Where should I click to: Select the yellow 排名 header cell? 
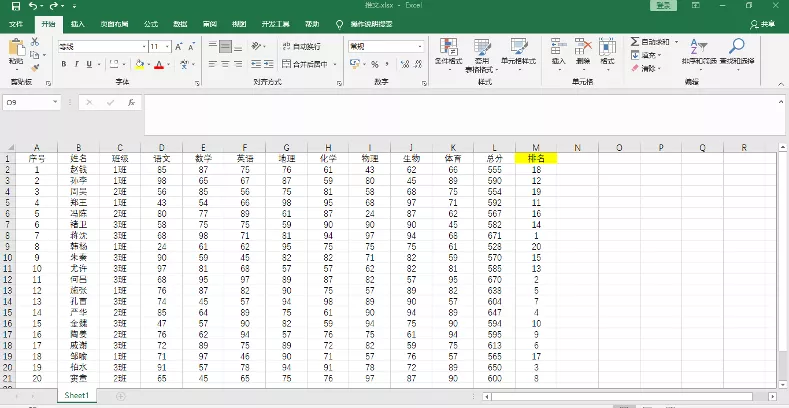coord(535,157)
